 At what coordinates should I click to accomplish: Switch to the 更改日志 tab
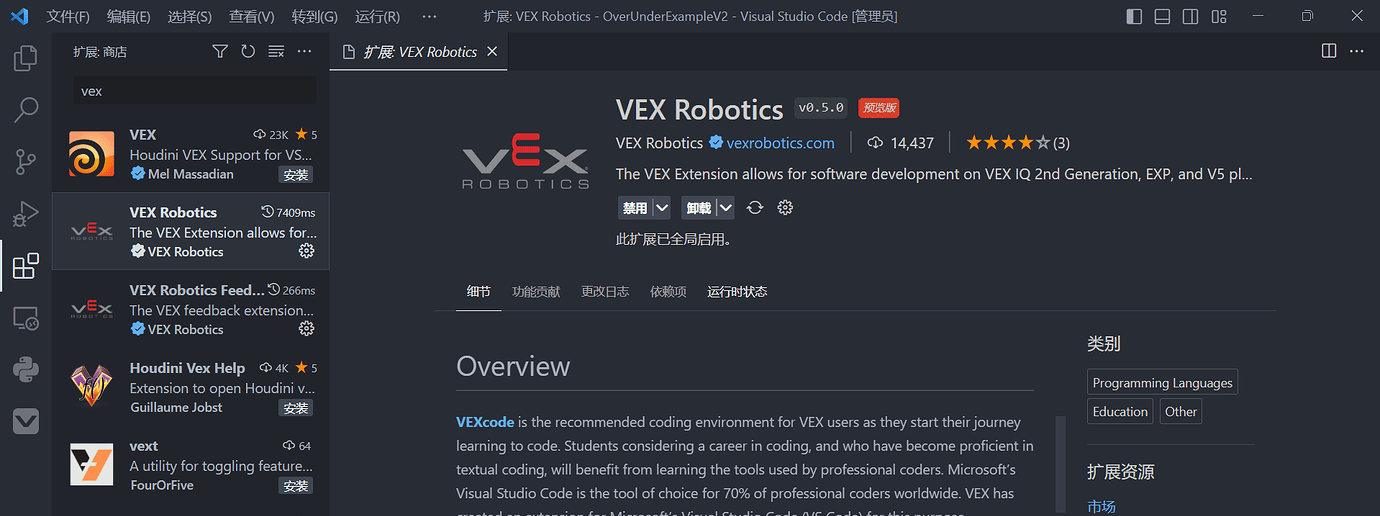click(605, 292)
